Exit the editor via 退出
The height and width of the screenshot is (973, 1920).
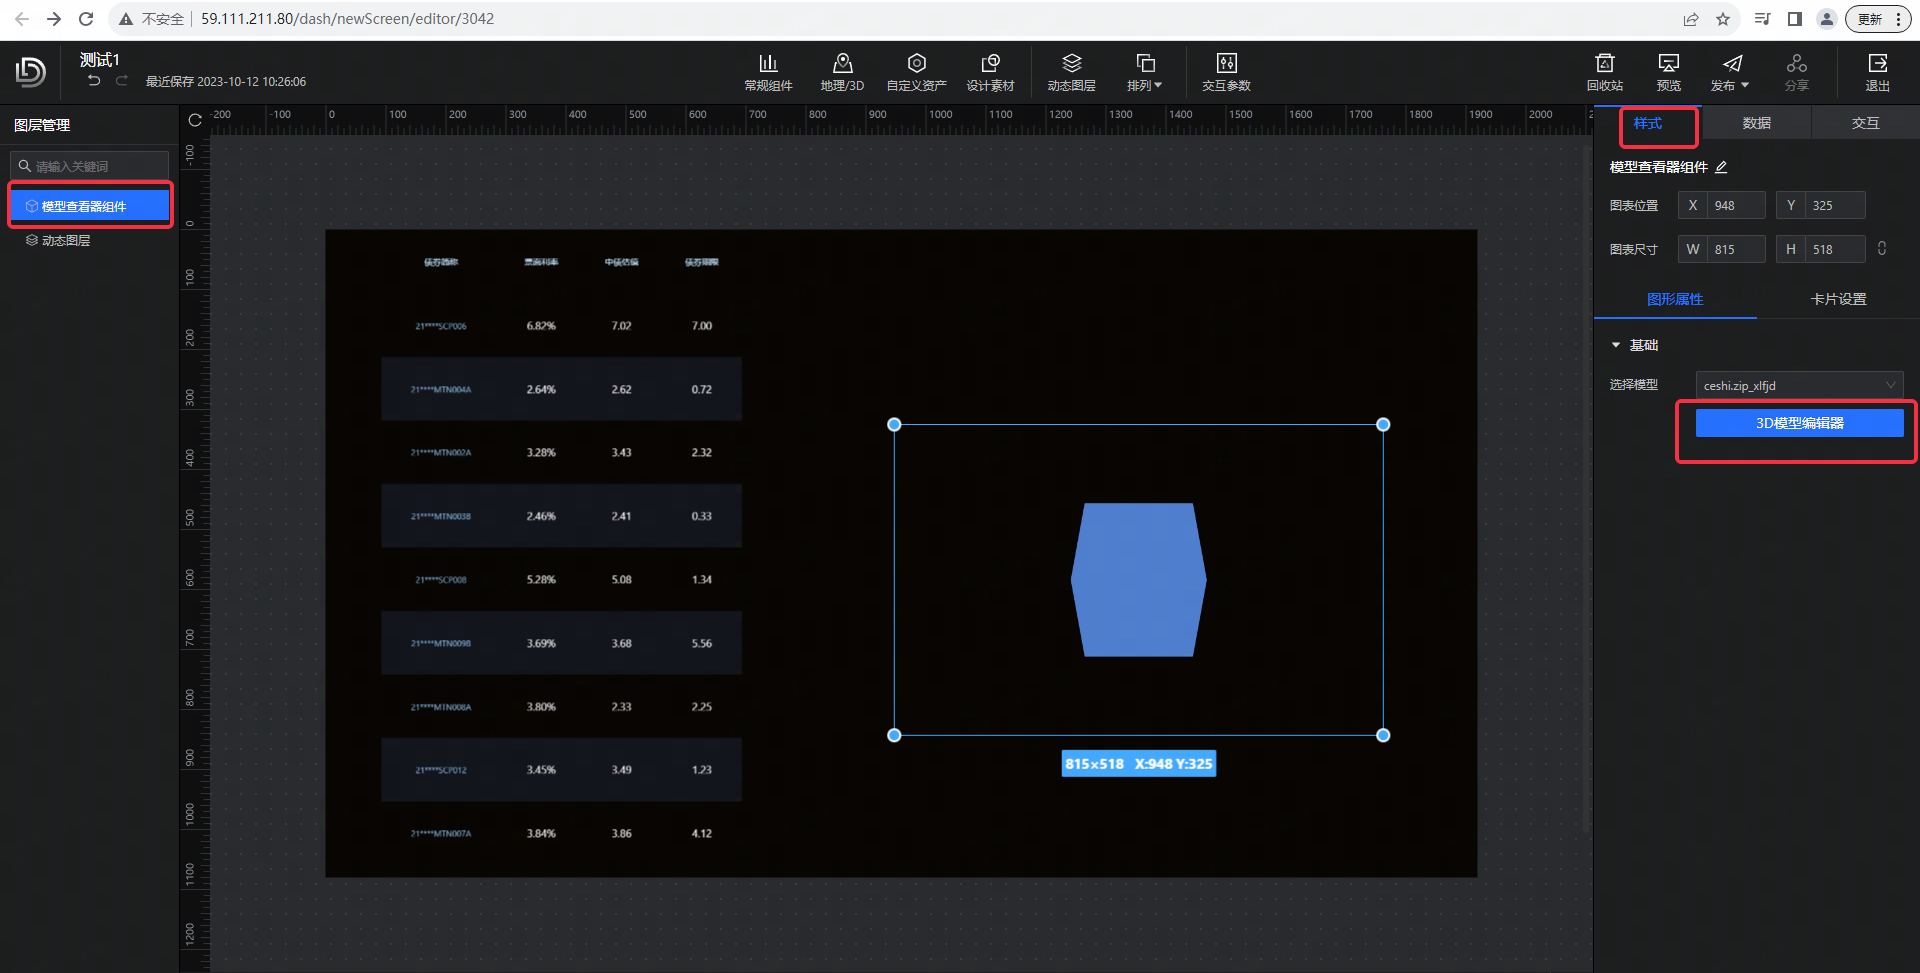tap(1877, 72)
